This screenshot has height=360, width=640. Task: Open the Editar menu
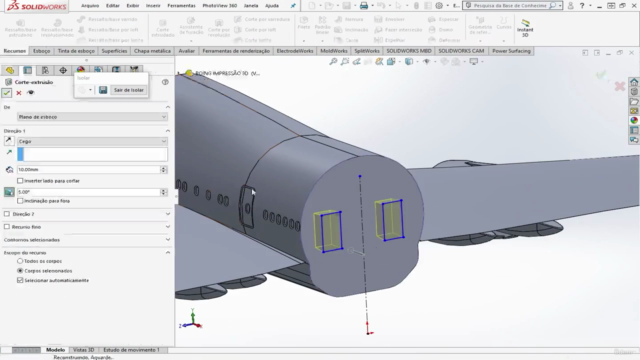coord(113,6)
